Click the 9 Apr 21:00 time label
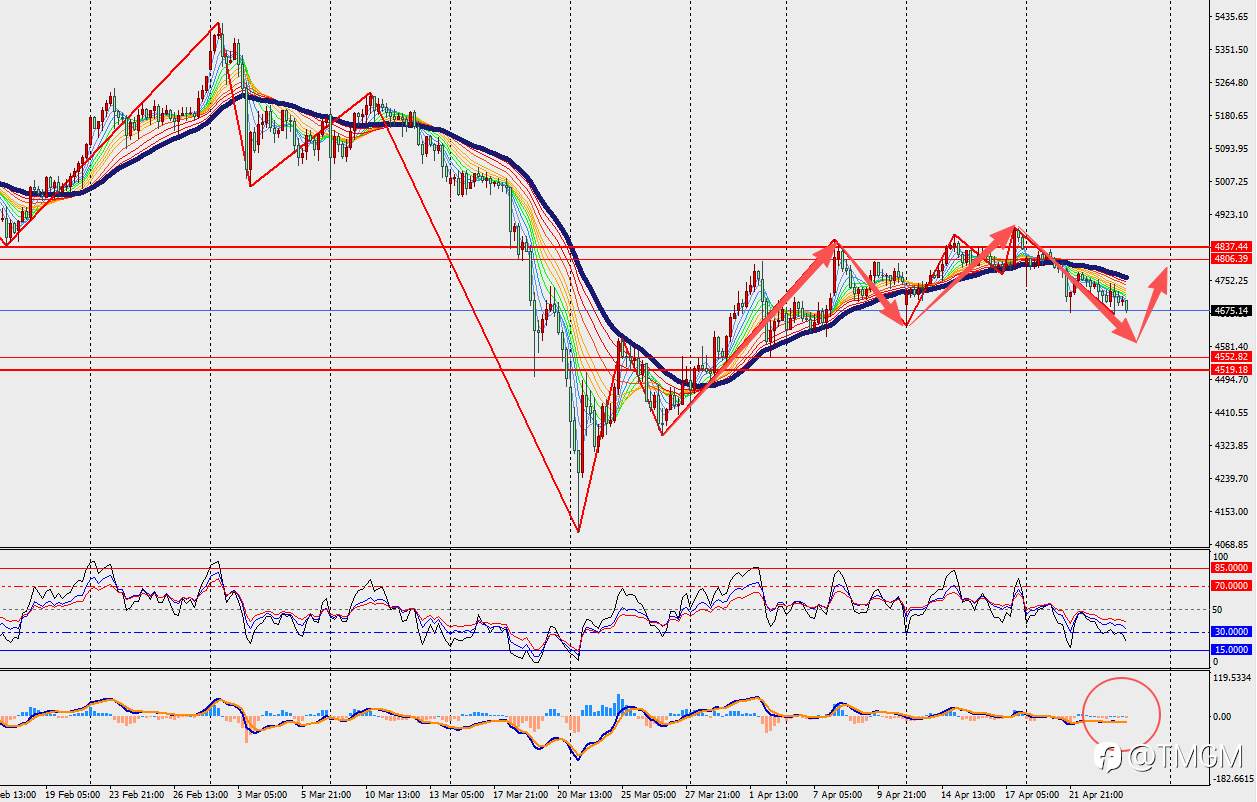 (902, 795)
